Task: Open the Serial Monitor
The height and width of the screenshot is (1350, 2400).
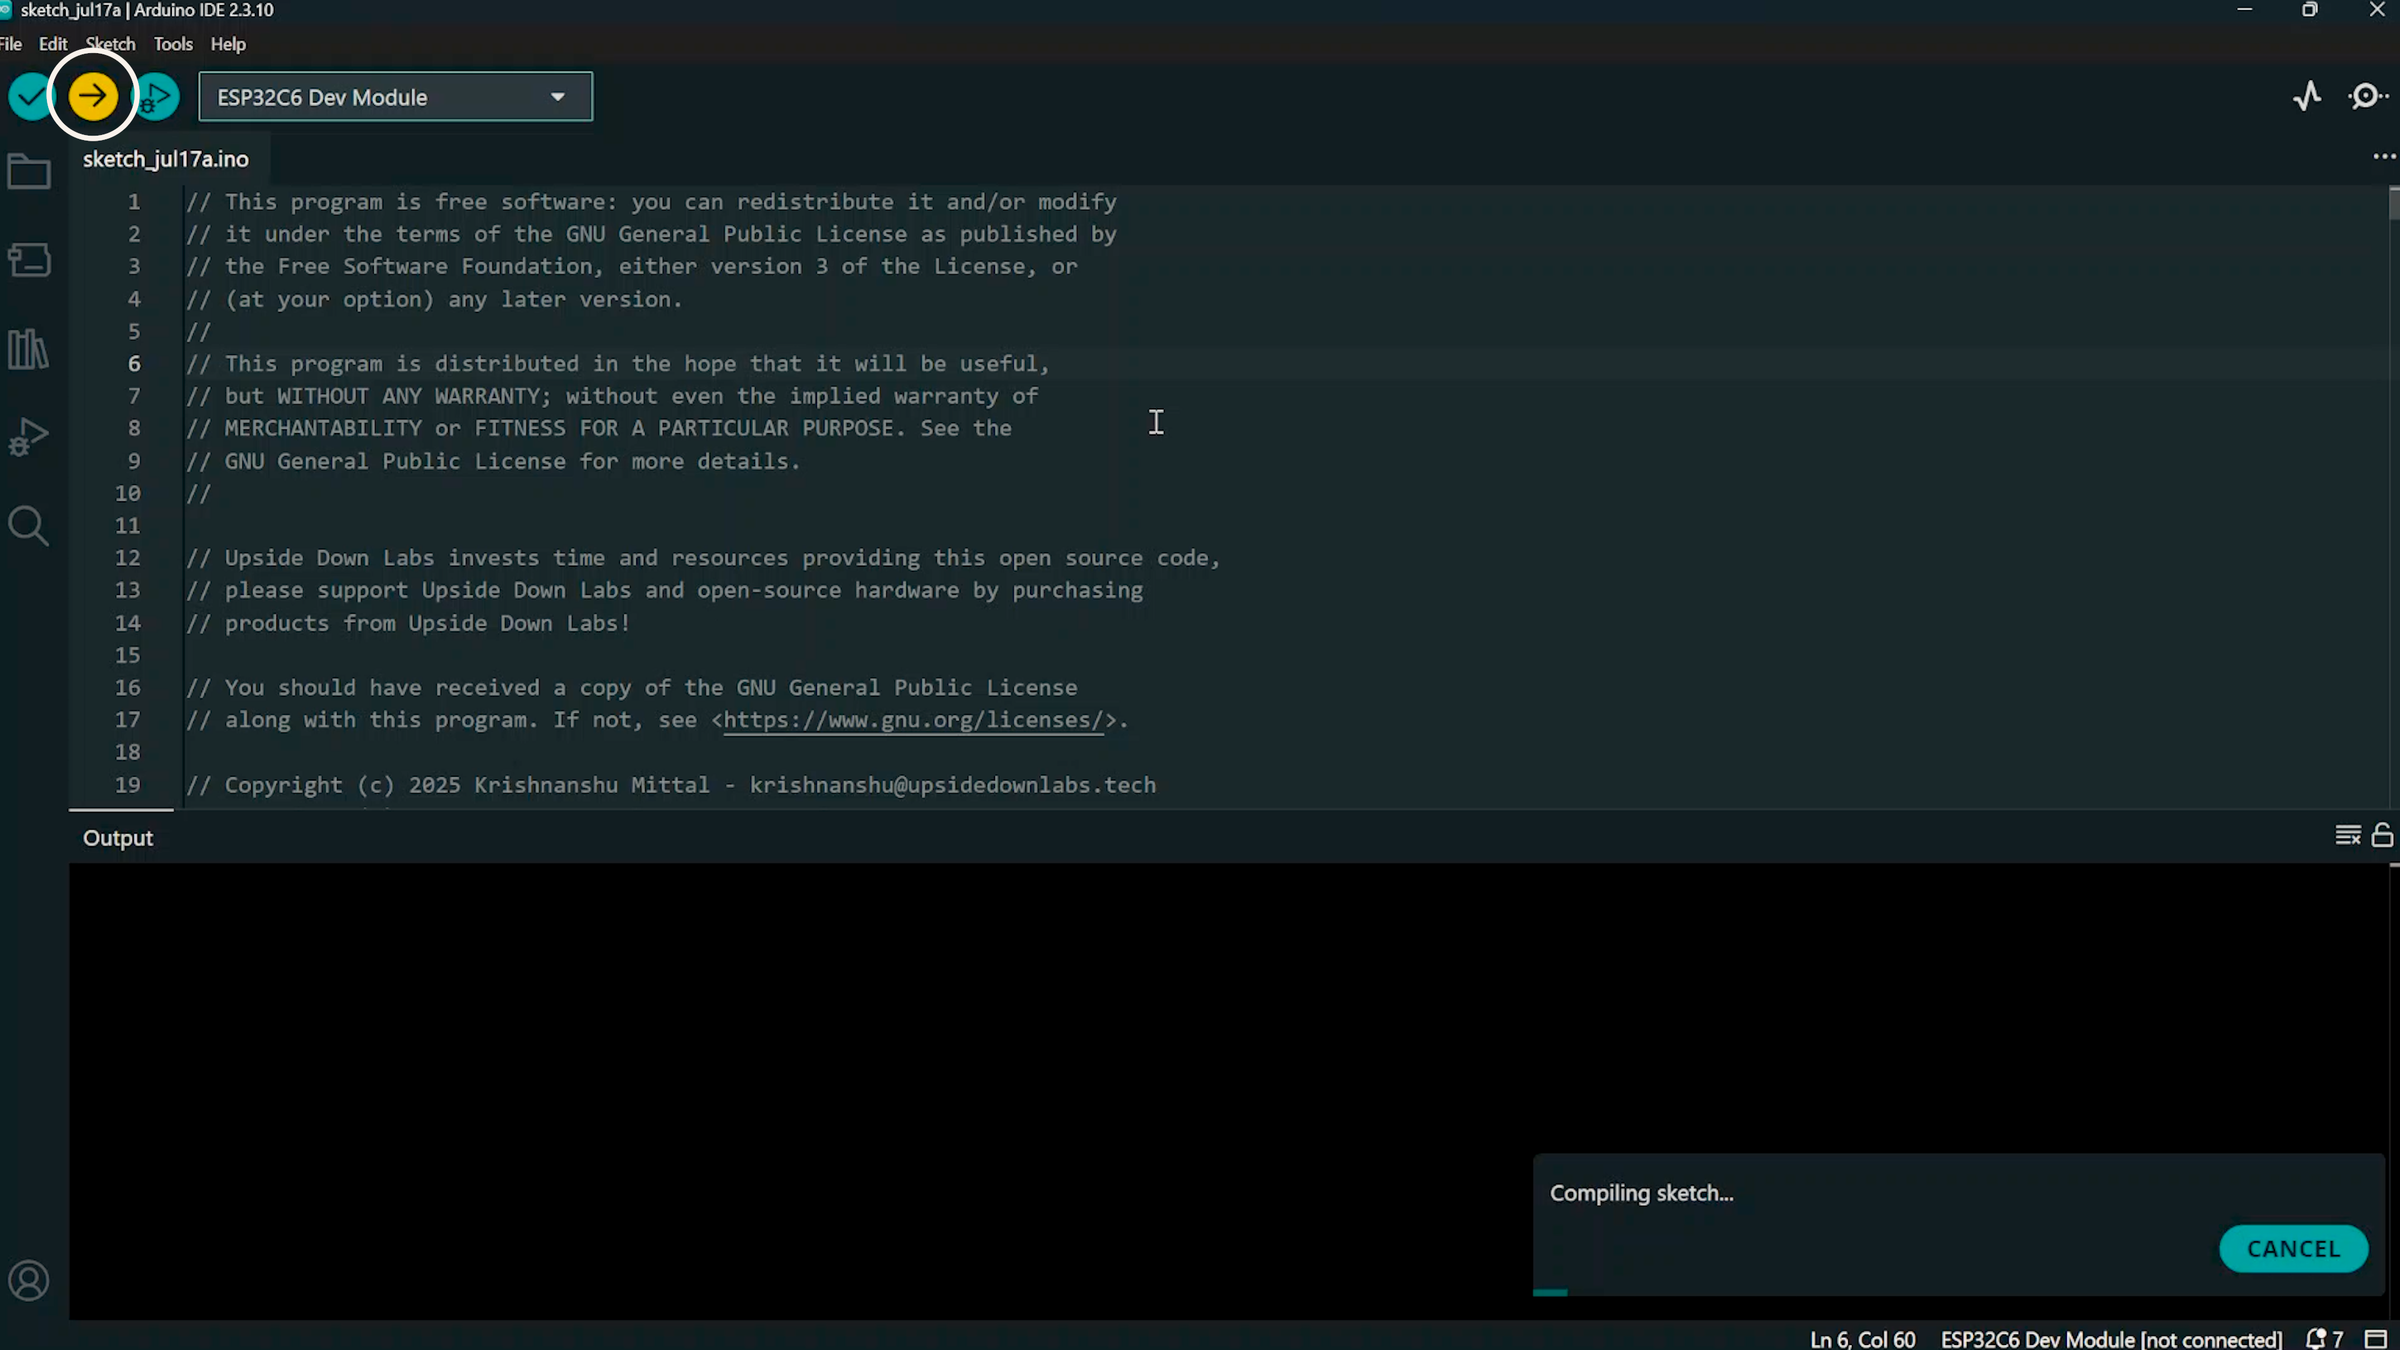Action: (x=2367, y=97)
